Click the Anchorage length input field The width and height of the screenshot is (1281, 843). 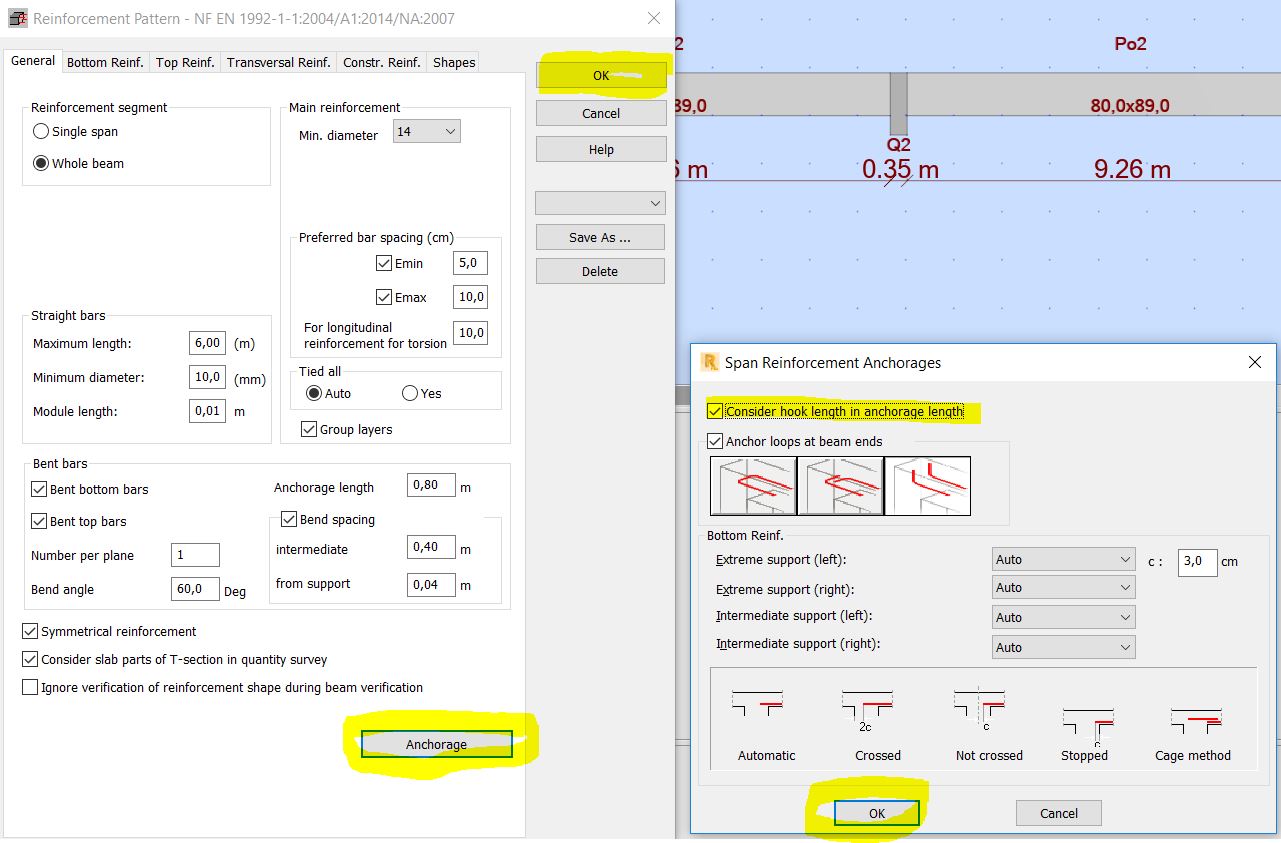pos(430,485)
